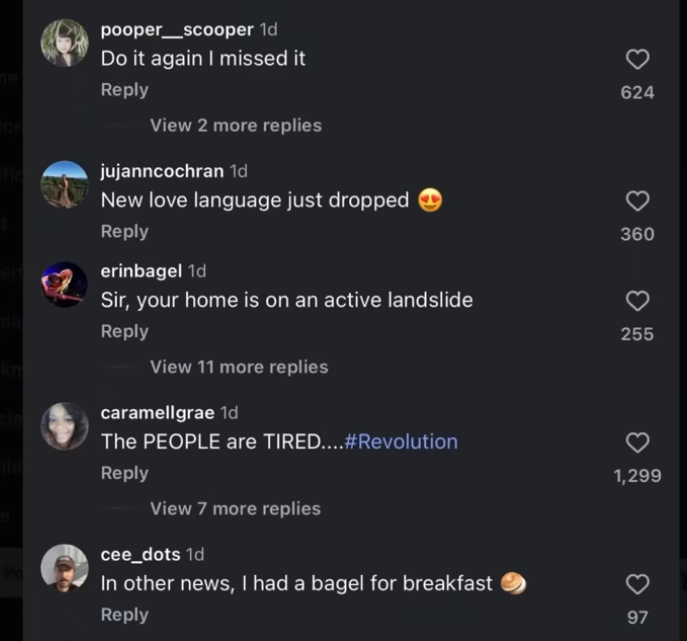Open pooper__scooper's profile picture
The height and width of the screenshot is (641, 687).
pos(64,43)
